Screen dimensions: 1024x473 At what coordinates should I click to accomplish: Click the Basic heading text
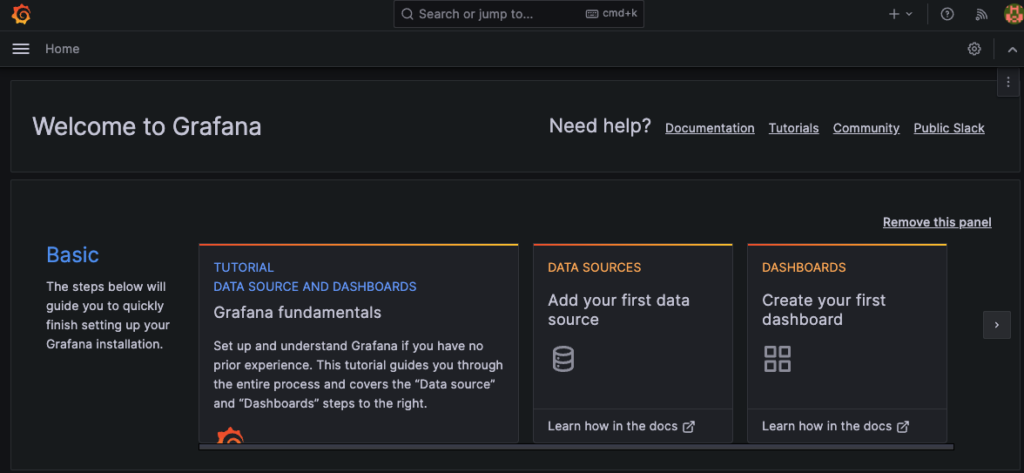point(72,254)
